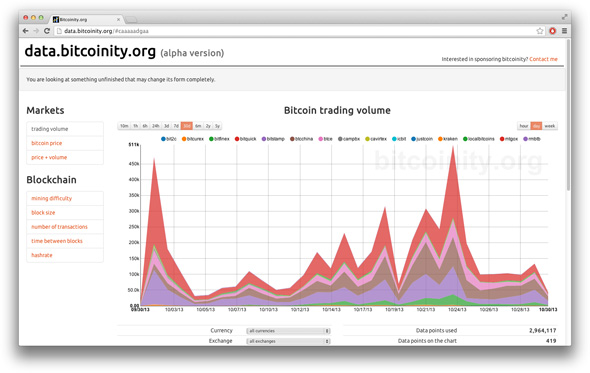Open the mining difficulty link
This screenshot has width=590, height=373.
click(x=52, y=198)
